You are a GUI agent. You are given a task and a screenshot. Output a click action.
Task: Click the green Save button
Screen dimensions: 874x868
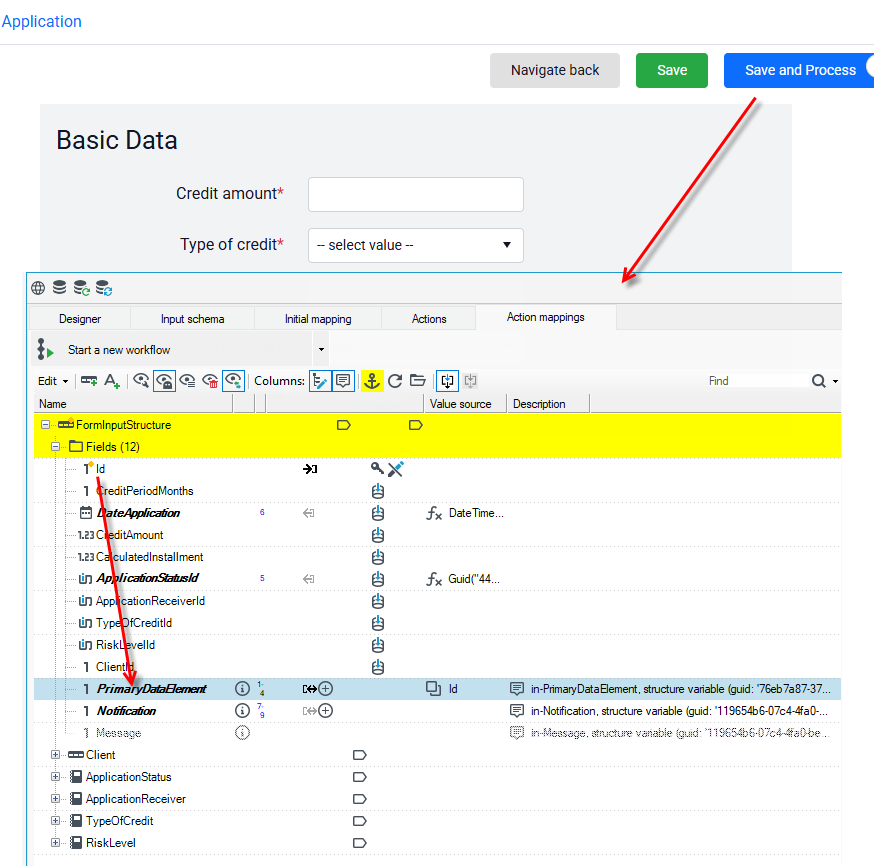[672, 70]
